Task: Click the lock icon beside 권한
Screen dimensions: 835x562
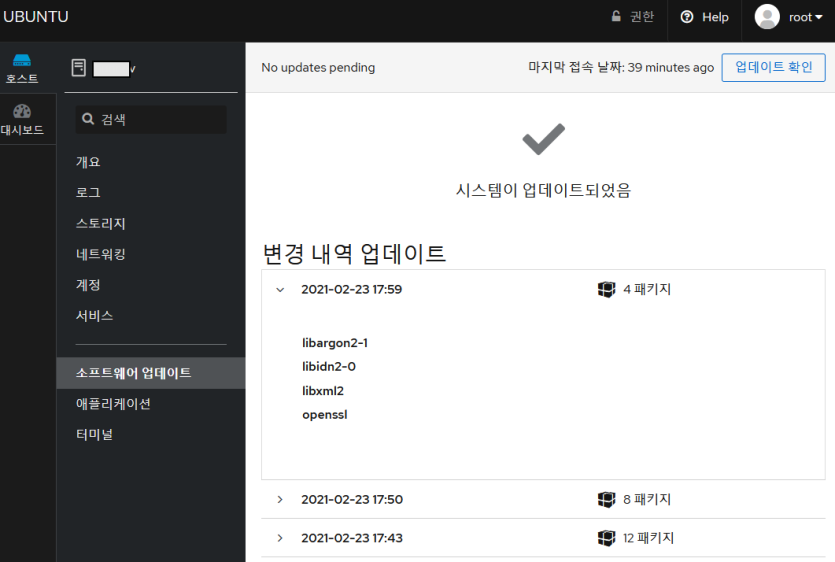Action: click(x=616, y=17)
